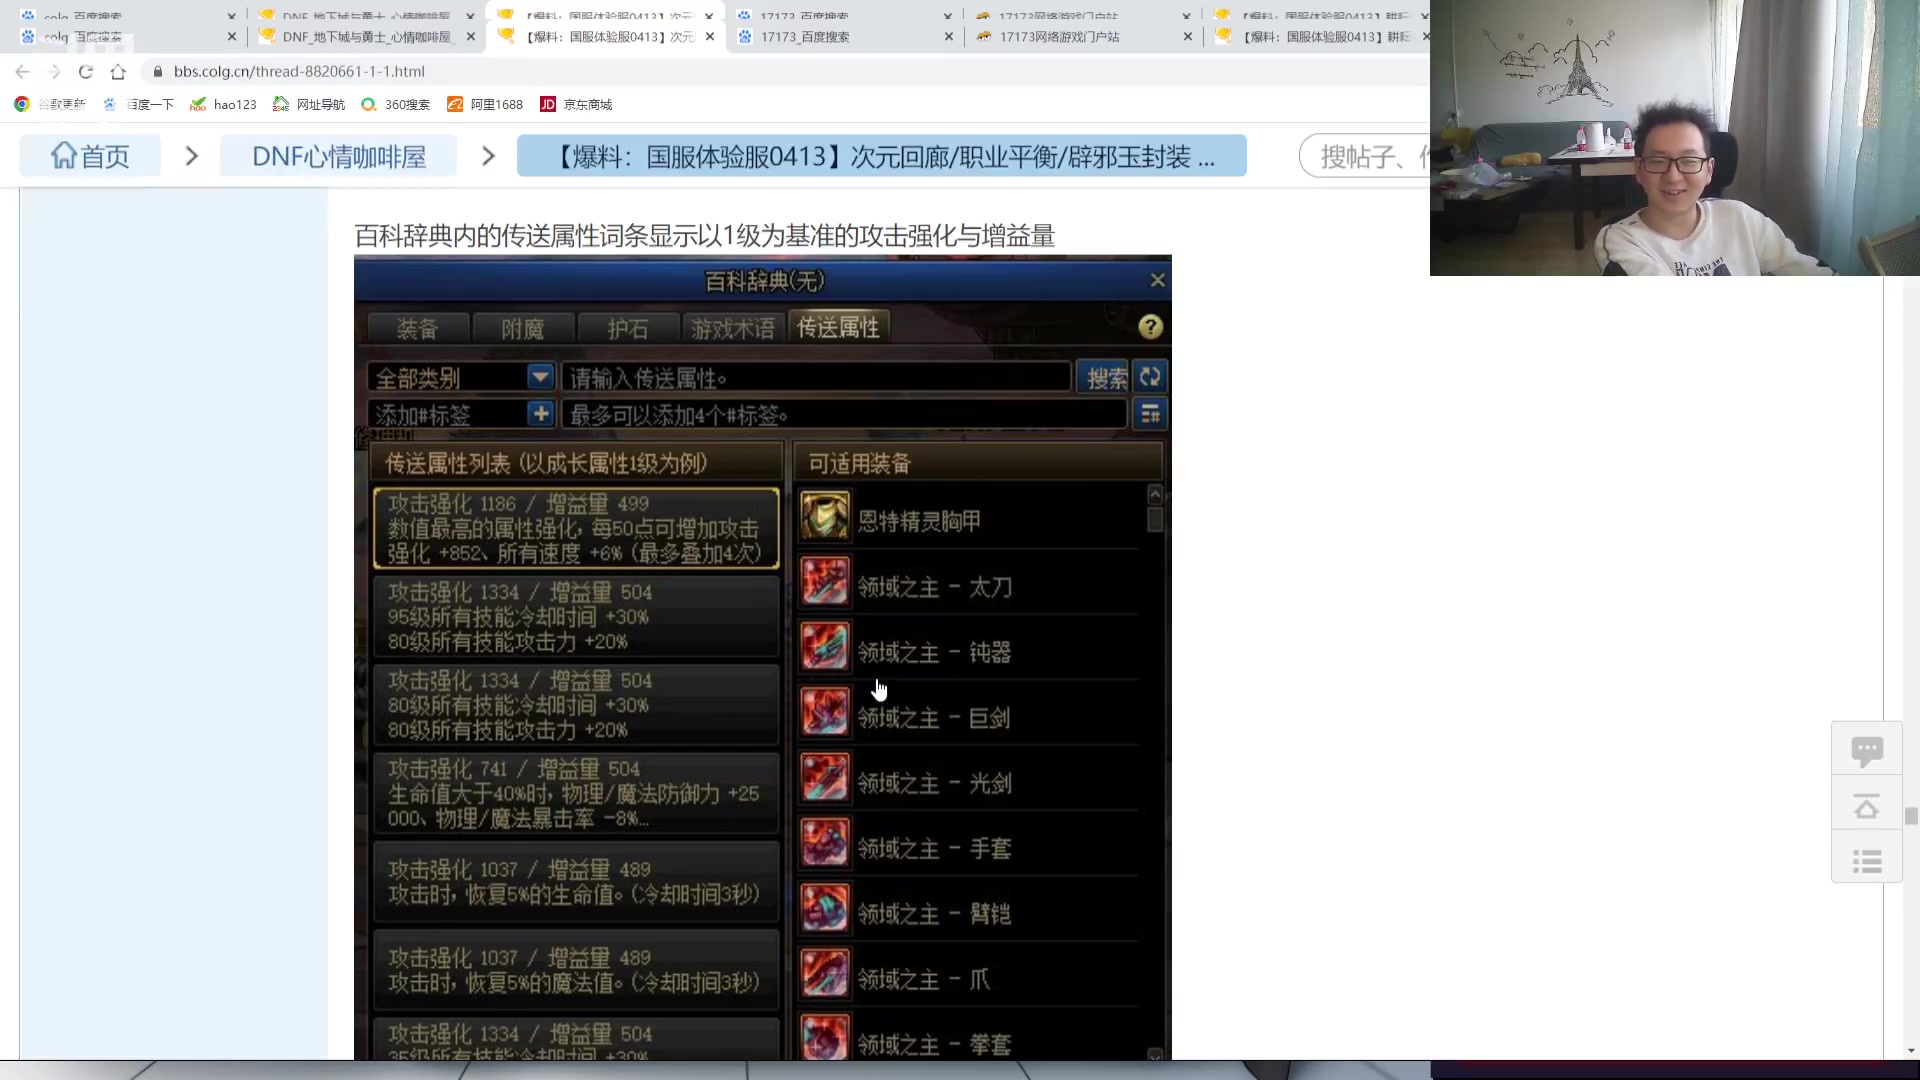Open the 网址导航 bookmark
The height and width of the screenshot is (1080, 1920).
[309, 104]
